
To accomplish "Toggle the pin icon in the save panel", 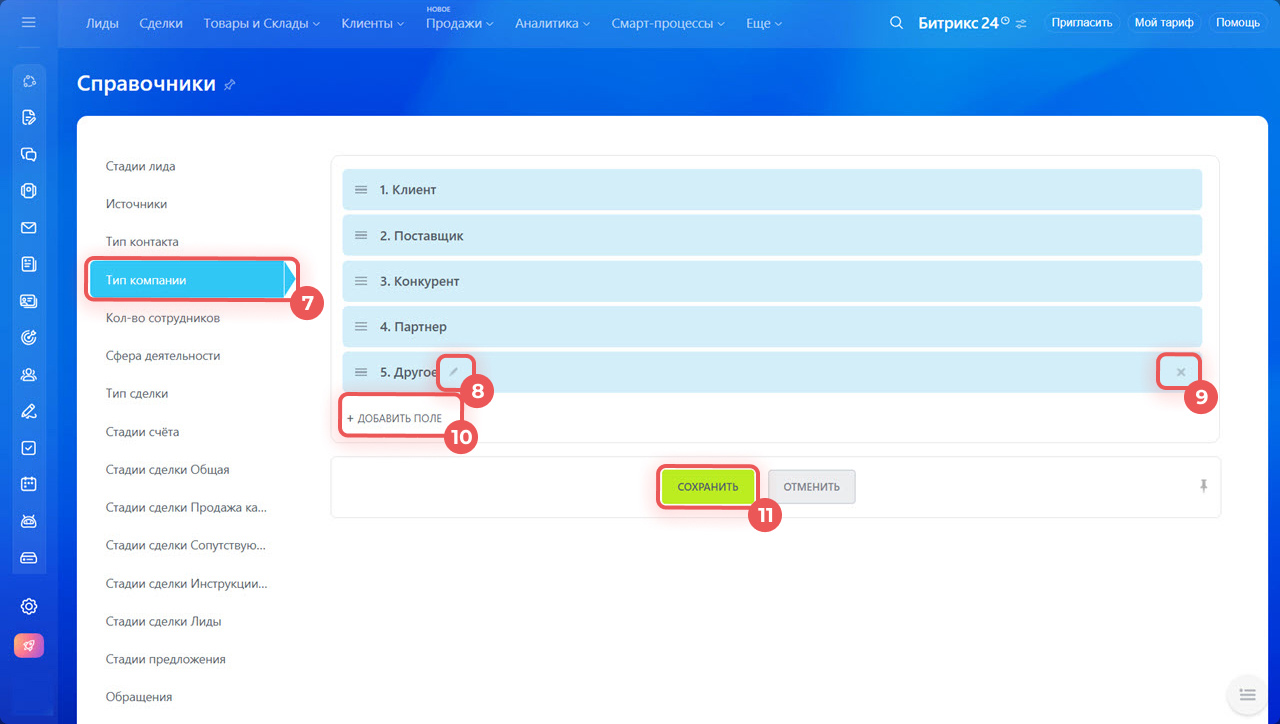I will pyautogui.click(x=1204, y=486).
